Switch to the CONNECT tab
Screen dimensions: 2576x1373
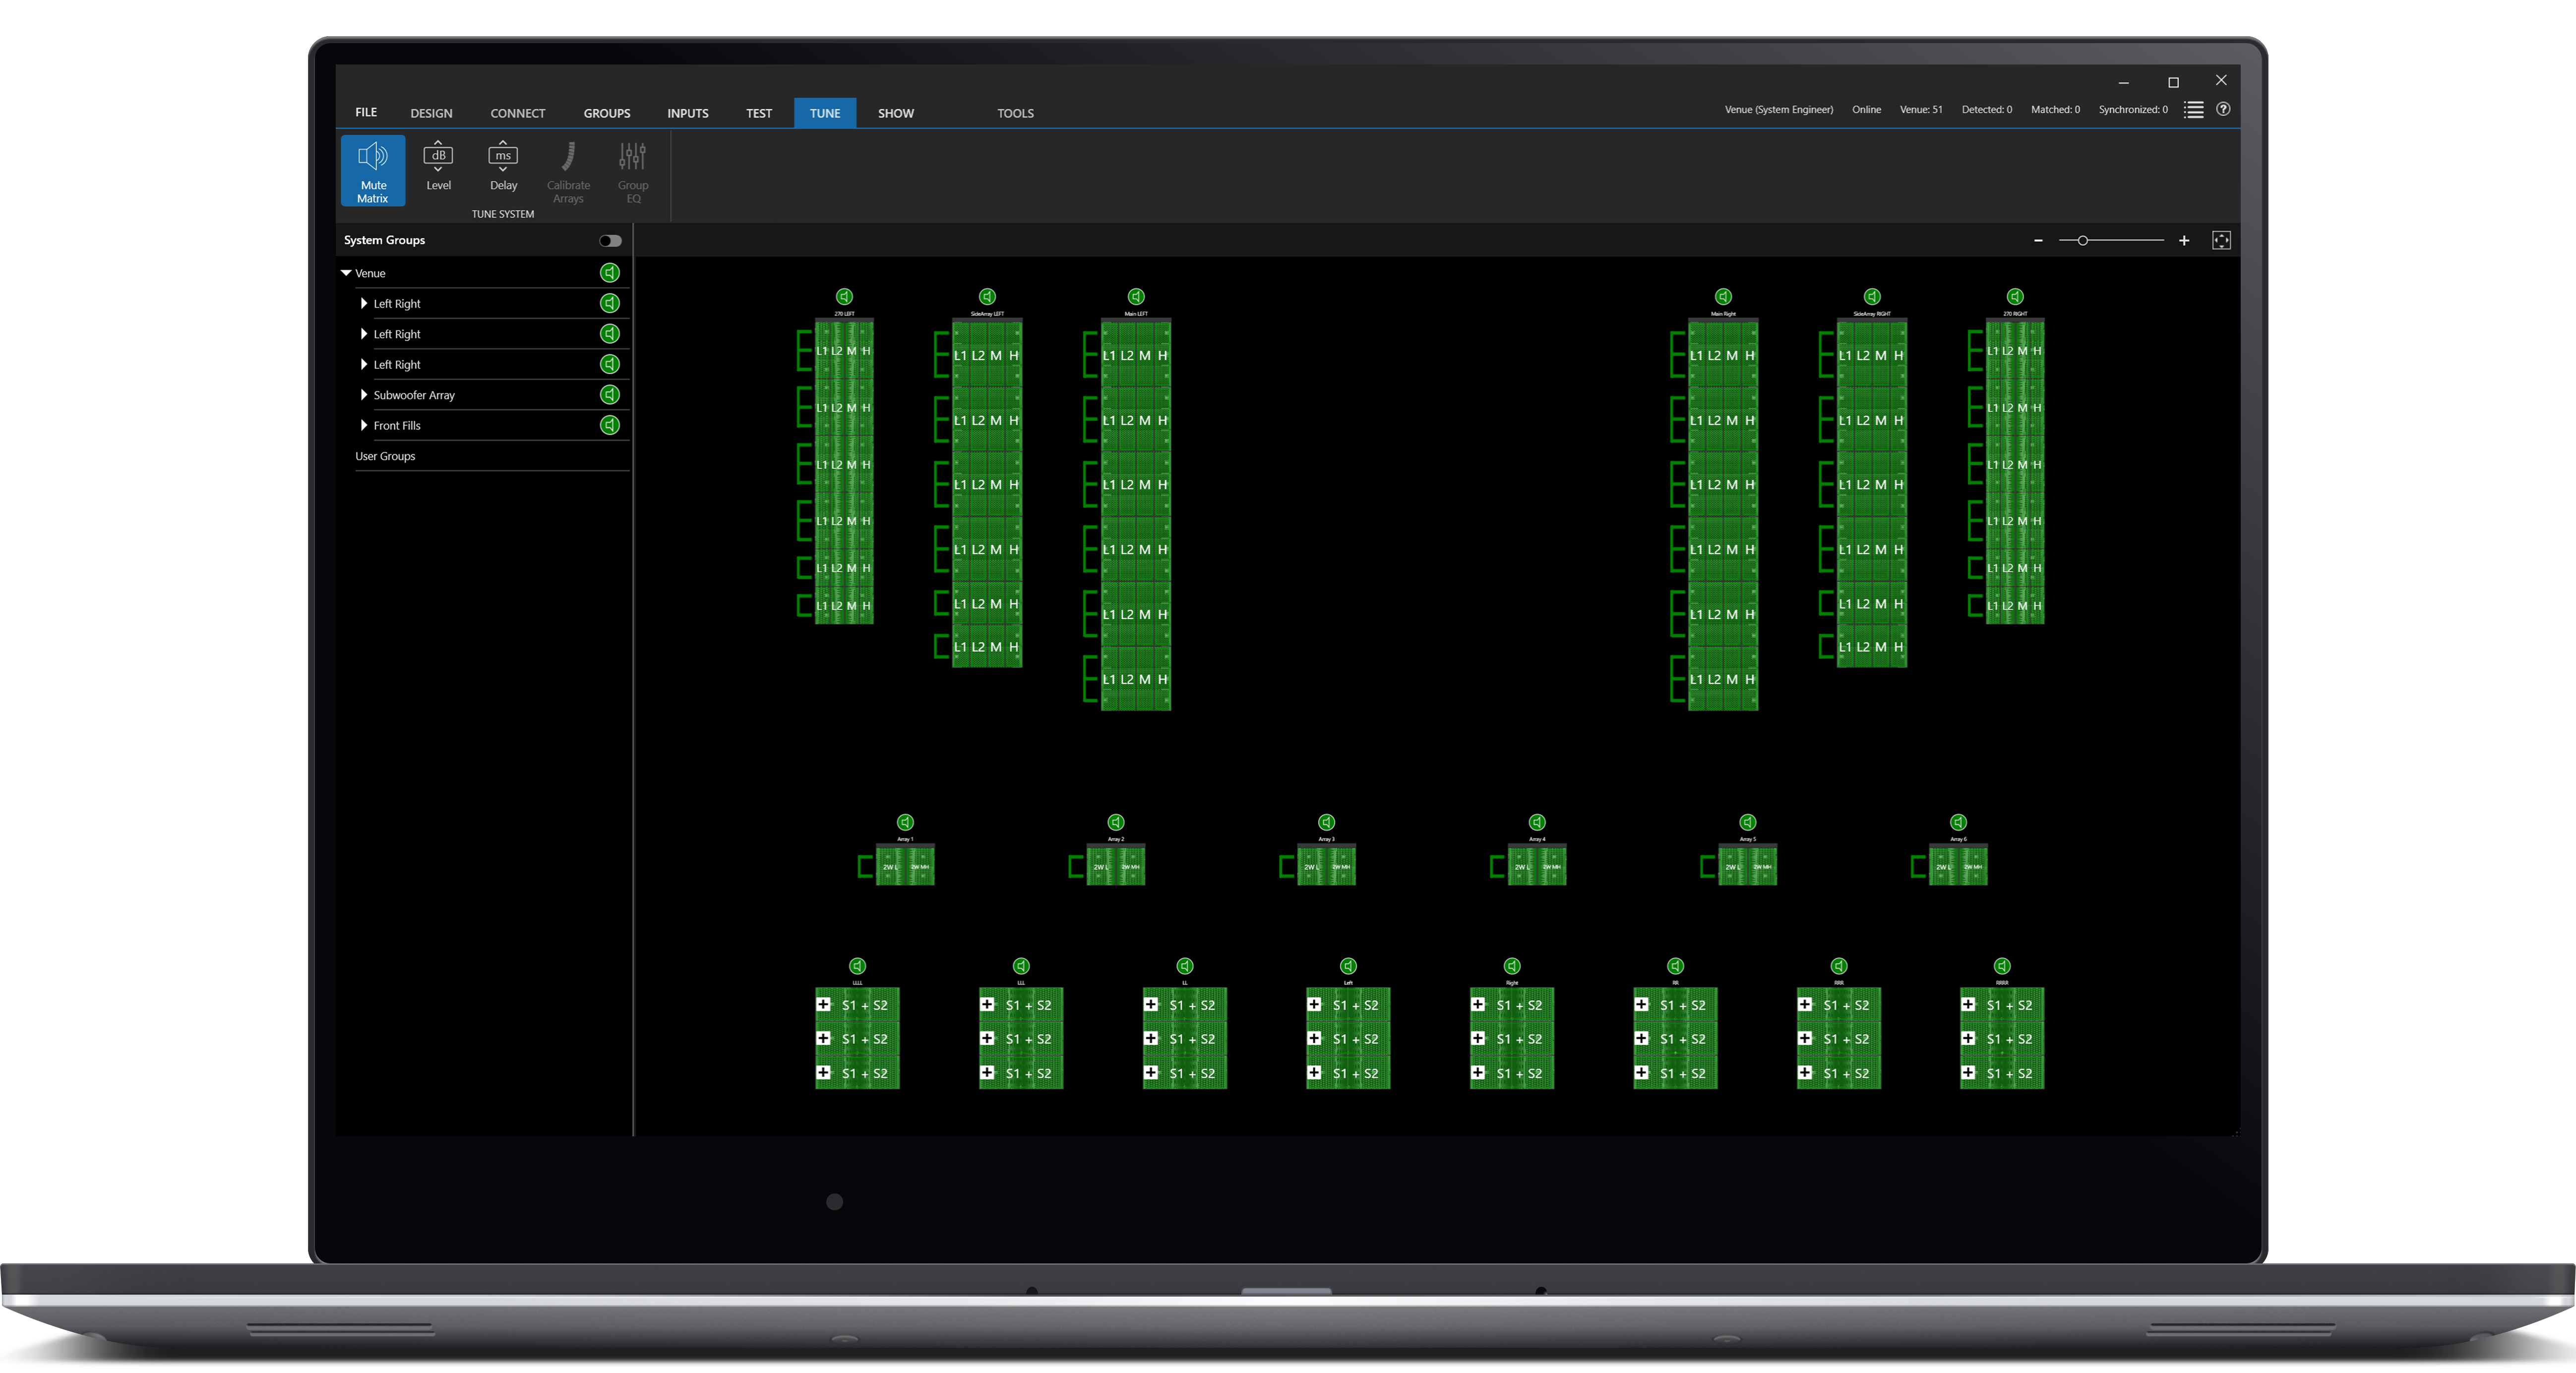[518, 113]
